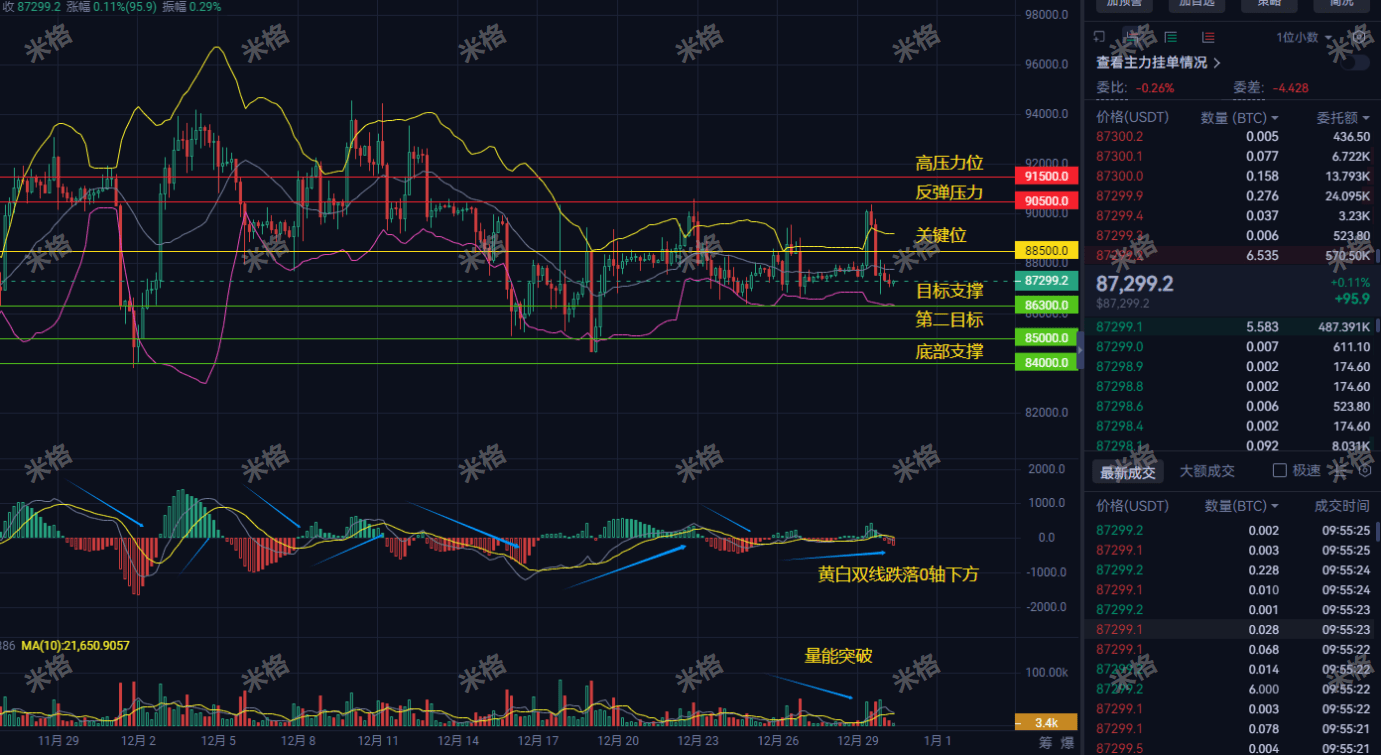Image resolution: width=1381 pixels, height=755 pixels.
Task: Open the 1位小数 decimal precision dropdown
Action: [1299, 37]
